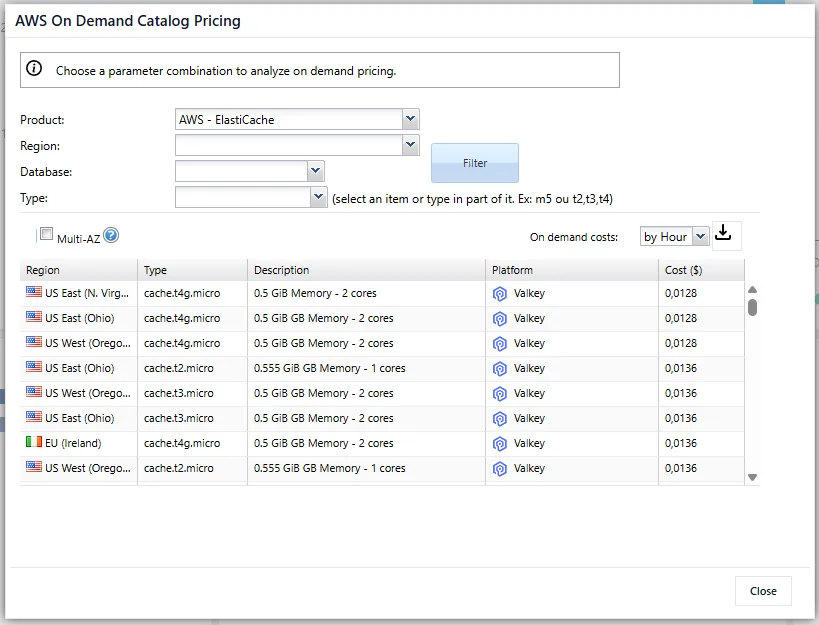Click the Close button
Screen dimensions: 819x625
click(763, 591)
